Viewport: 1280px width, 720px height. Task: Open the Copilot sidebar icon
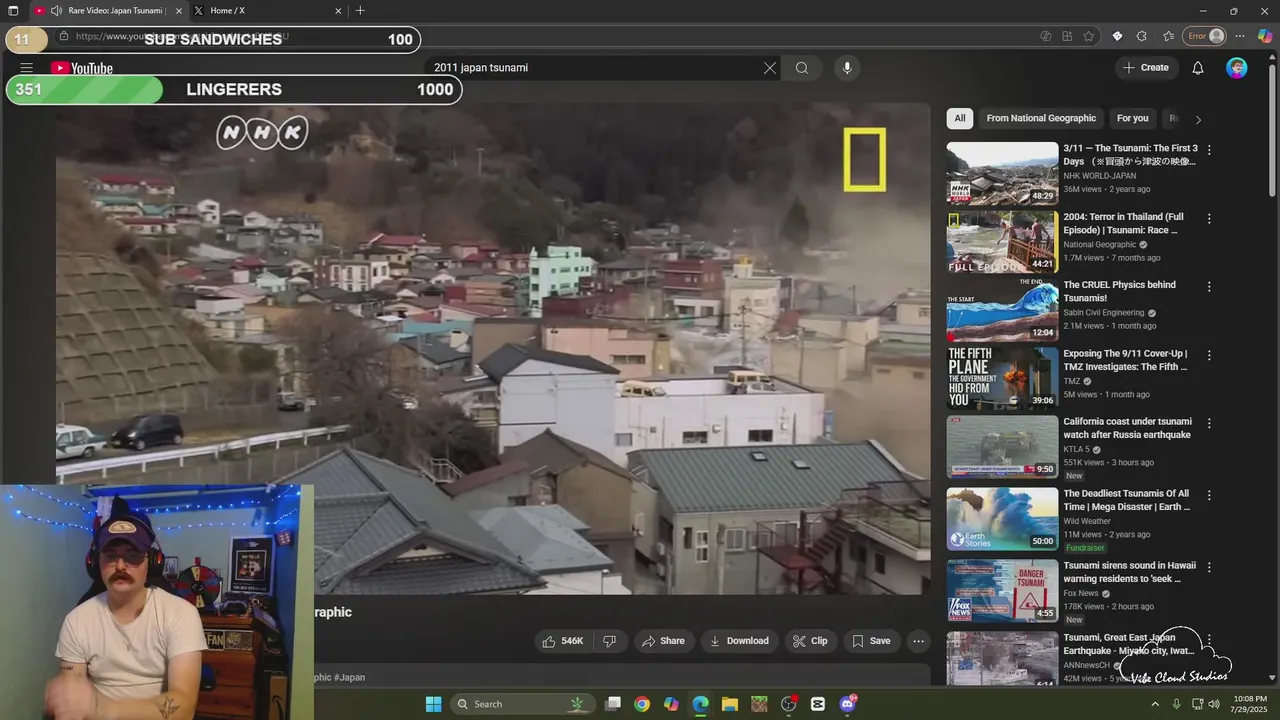coord(1265,36)
